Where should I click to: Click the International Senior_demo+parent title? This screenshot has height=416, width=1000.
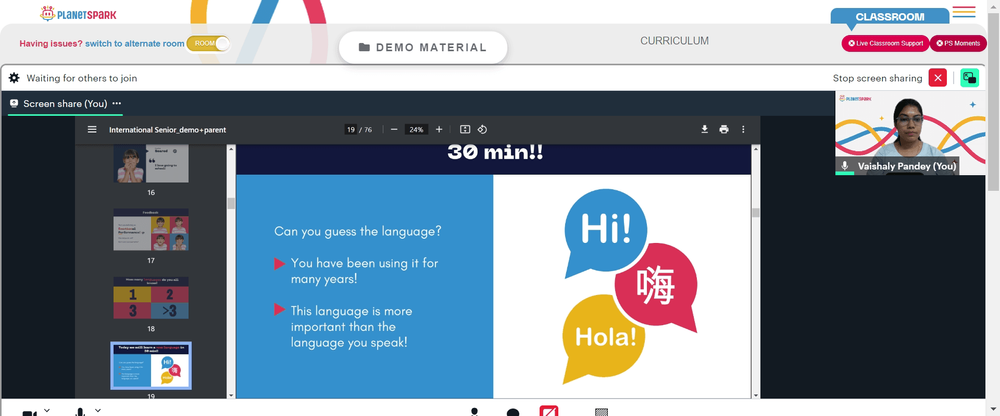pos(167,130)
